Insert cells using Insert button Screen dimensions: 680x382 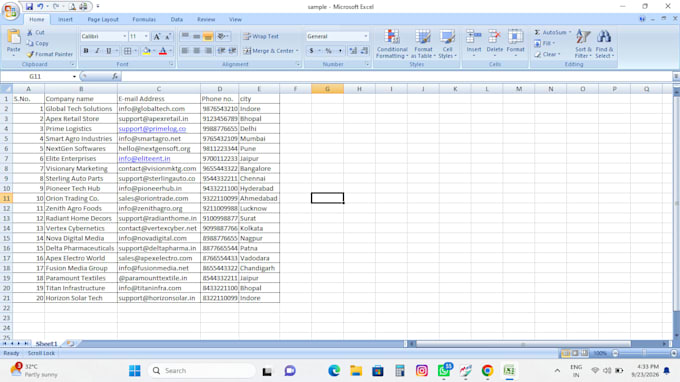coord(474,42)
